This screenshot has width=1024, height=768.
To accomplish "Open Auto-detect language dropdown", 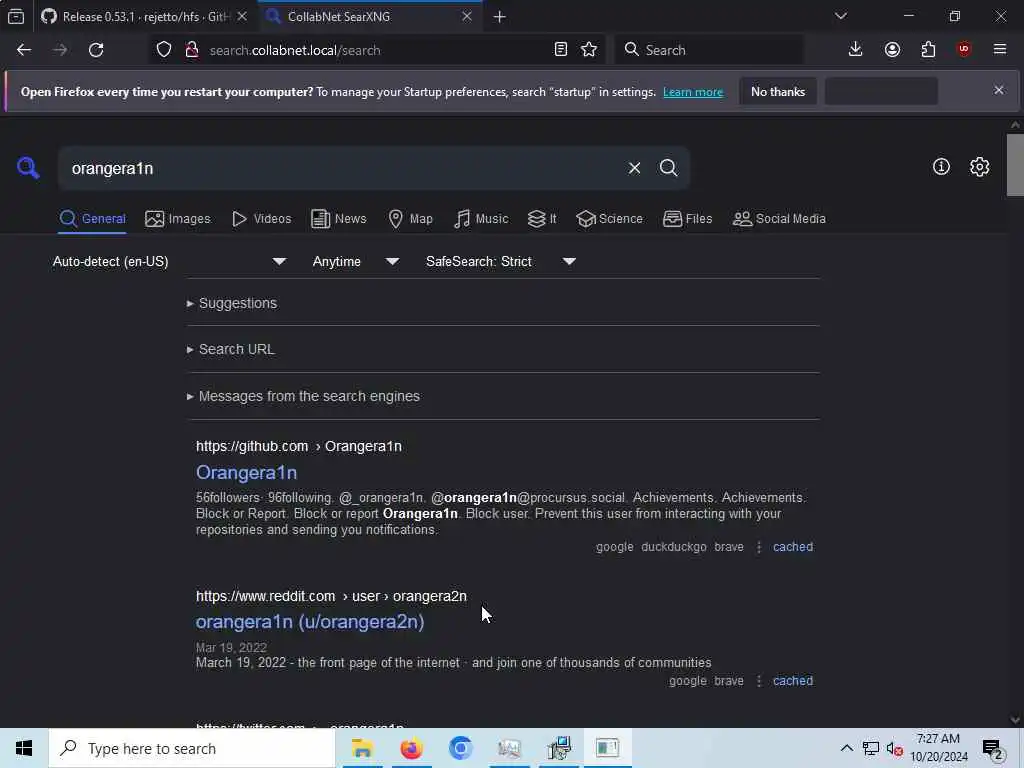I will tap(169, 261).
